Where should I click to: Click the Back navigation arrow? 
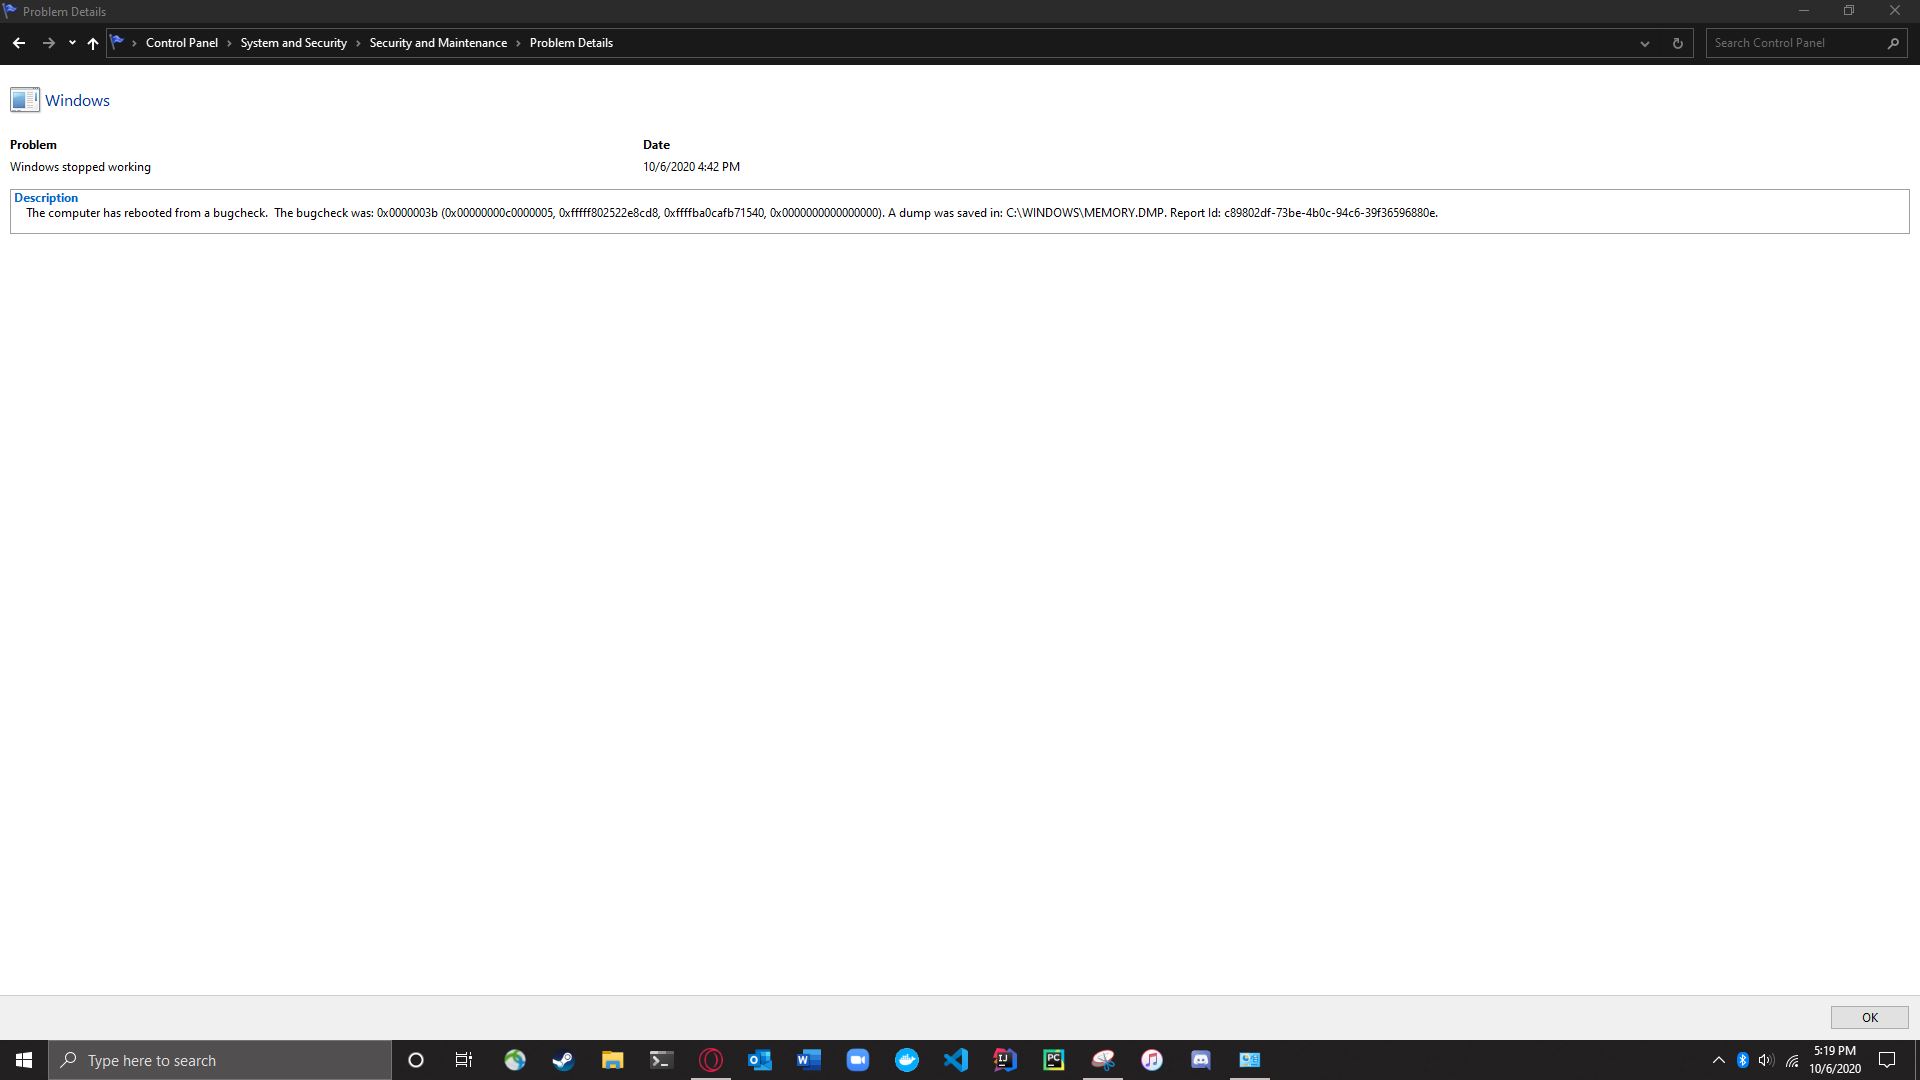point(18,43)
